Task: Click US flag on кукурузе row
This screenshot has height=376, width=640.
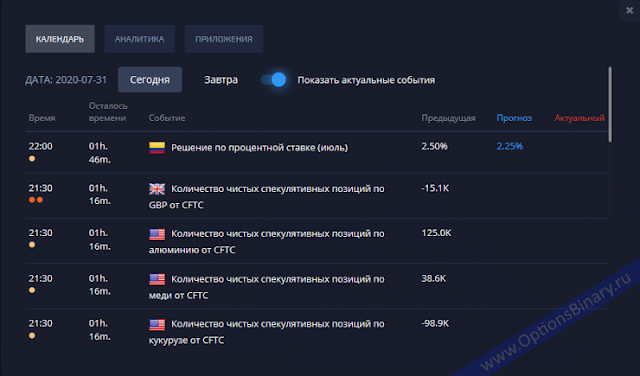Action: click(157, 325)
